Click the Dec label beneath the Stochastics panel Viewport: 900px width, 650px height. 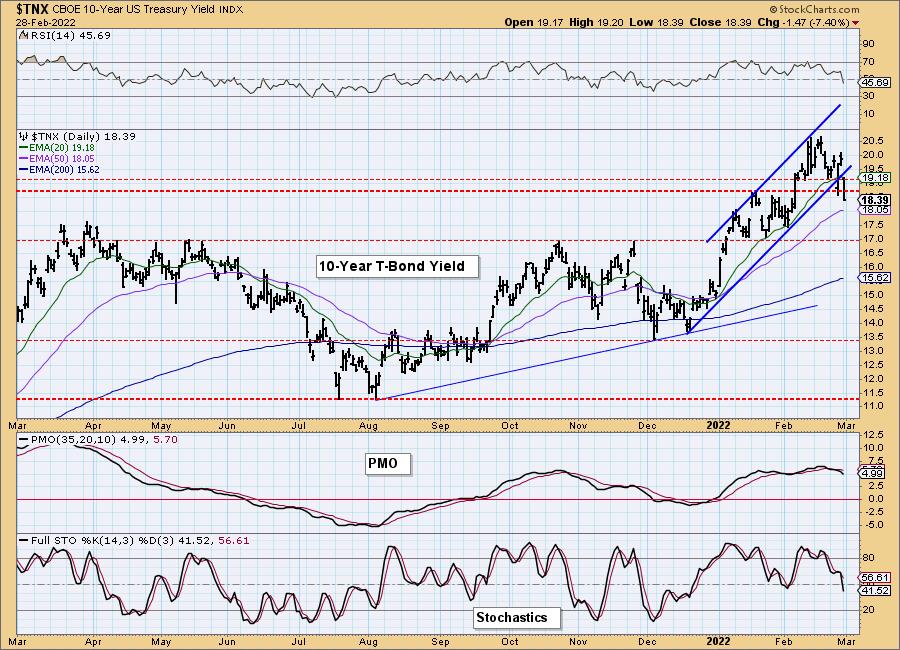647,641
